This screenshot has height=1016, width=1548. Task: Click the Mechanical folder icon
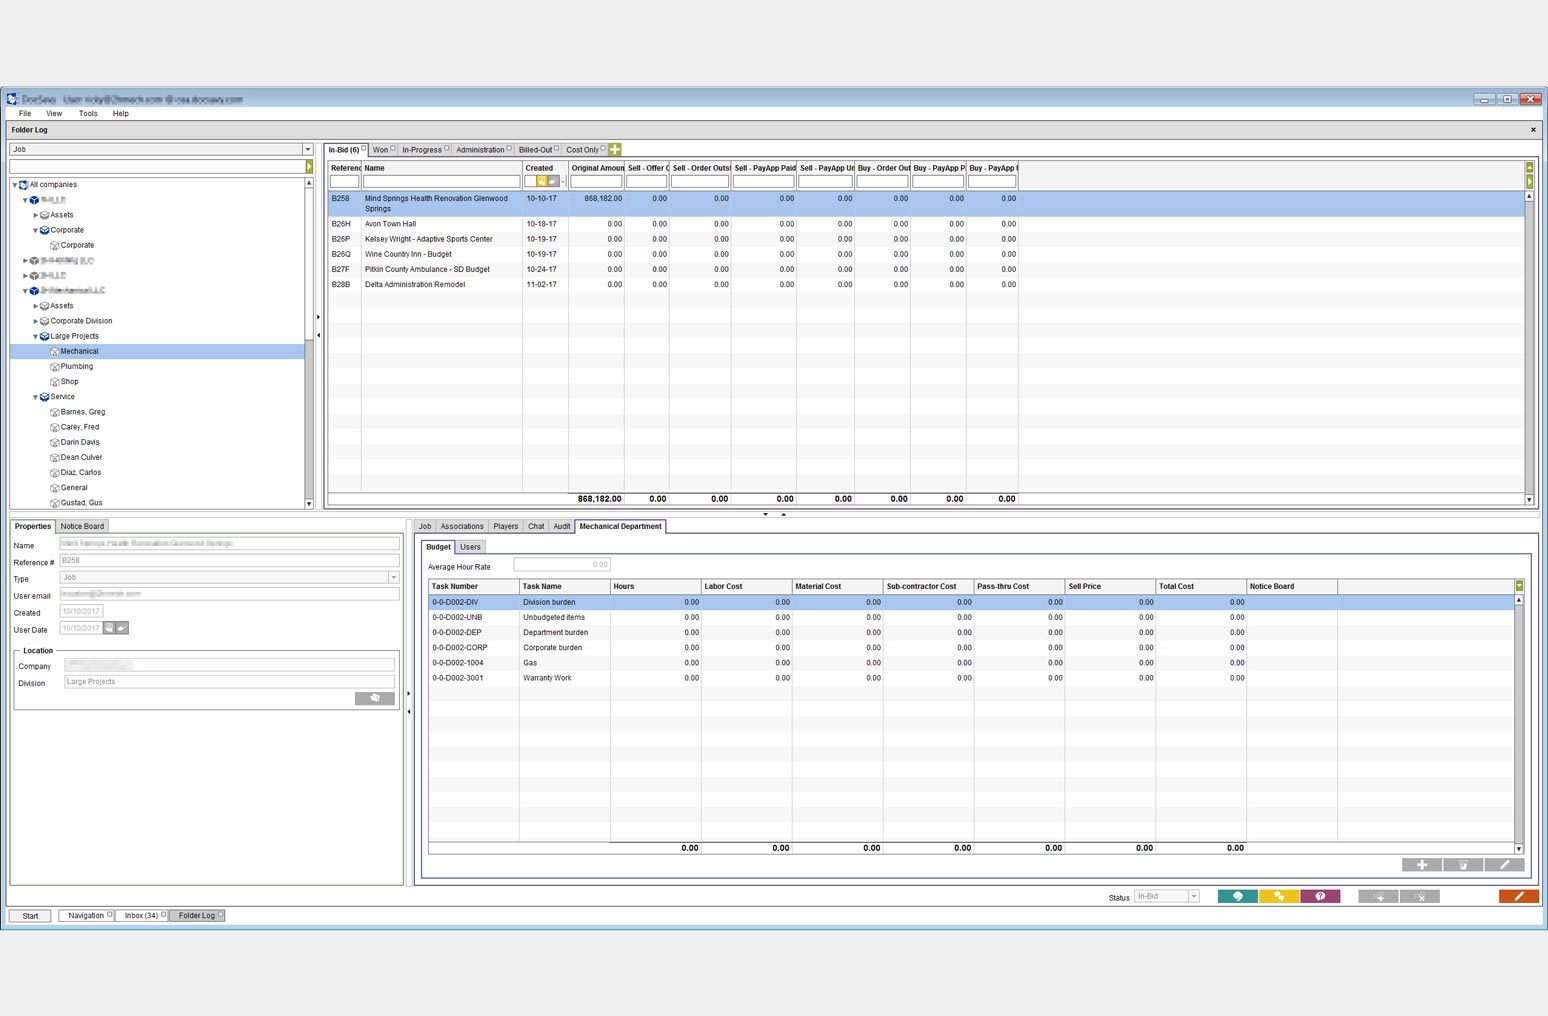tap(54, 352)
